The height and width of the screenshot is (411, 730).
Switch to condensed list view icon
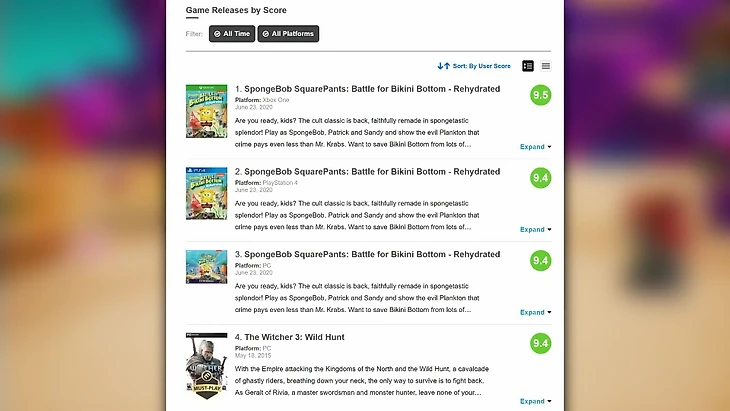point(546,66)
